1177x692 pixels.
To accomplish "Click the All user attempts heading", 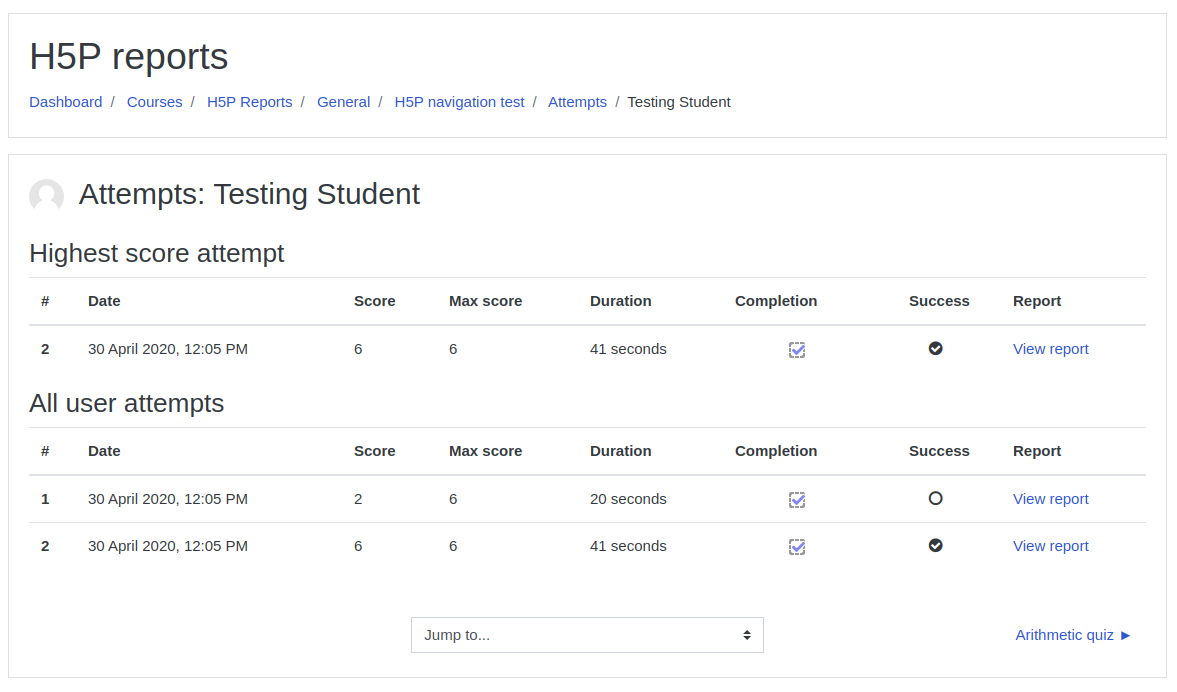I will 127,404.
